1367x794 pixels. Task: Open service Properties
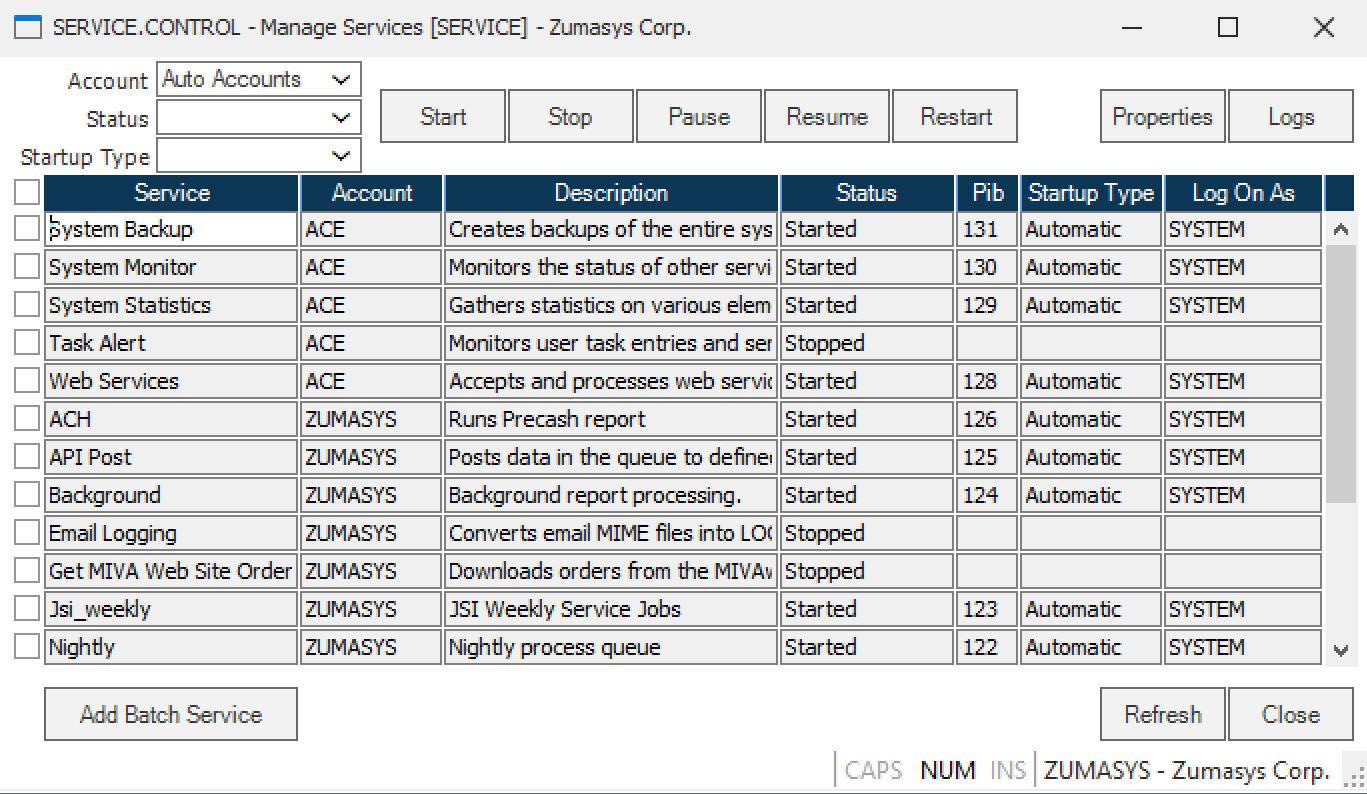tap(1161, 116)
